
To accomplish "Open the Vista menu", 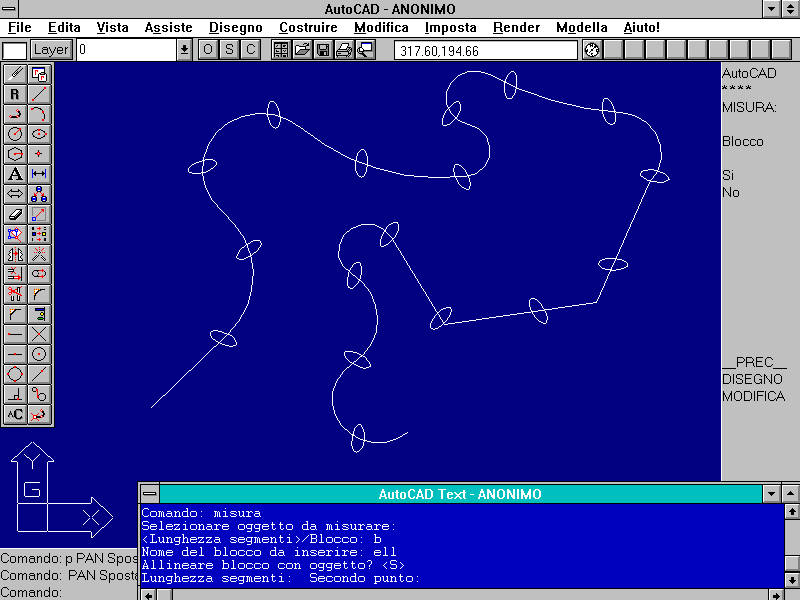I will point(112,28).
